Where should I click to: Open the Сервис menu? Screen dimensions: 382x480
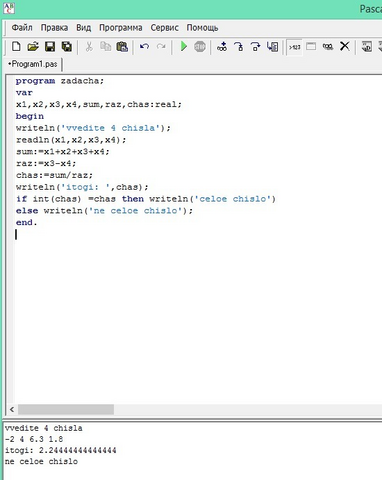164,28
